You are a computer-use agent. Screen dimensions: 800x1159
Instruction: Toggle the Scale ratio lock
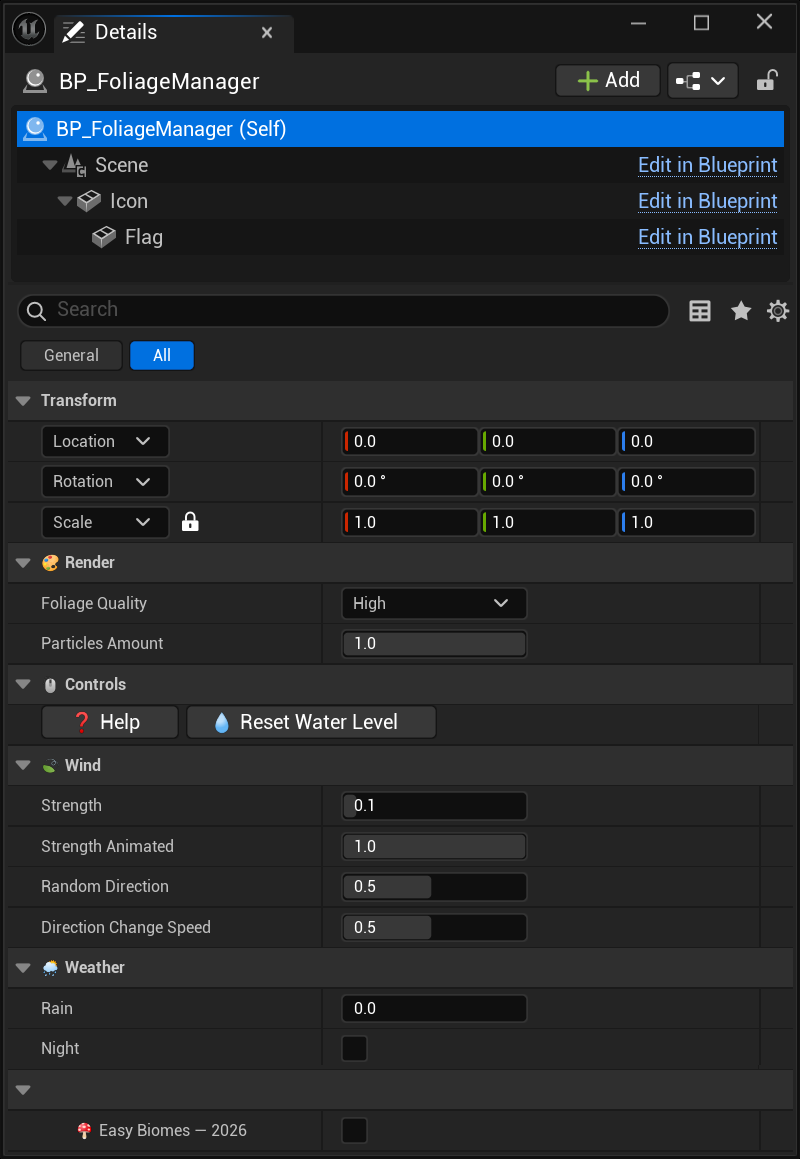[190, 522]
